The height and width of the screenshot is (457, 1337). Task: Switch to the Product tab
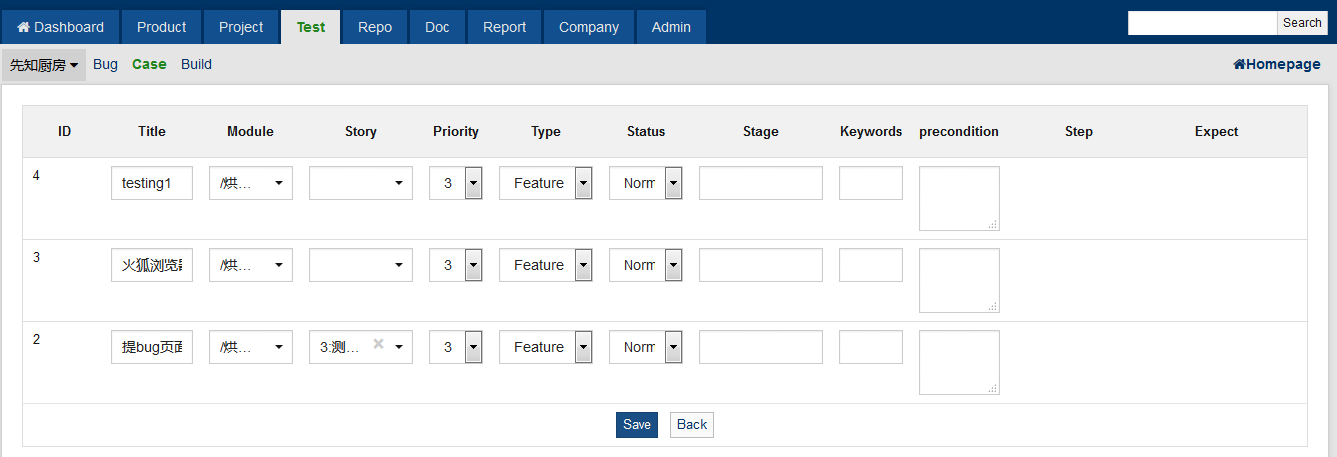click(162, 27)
